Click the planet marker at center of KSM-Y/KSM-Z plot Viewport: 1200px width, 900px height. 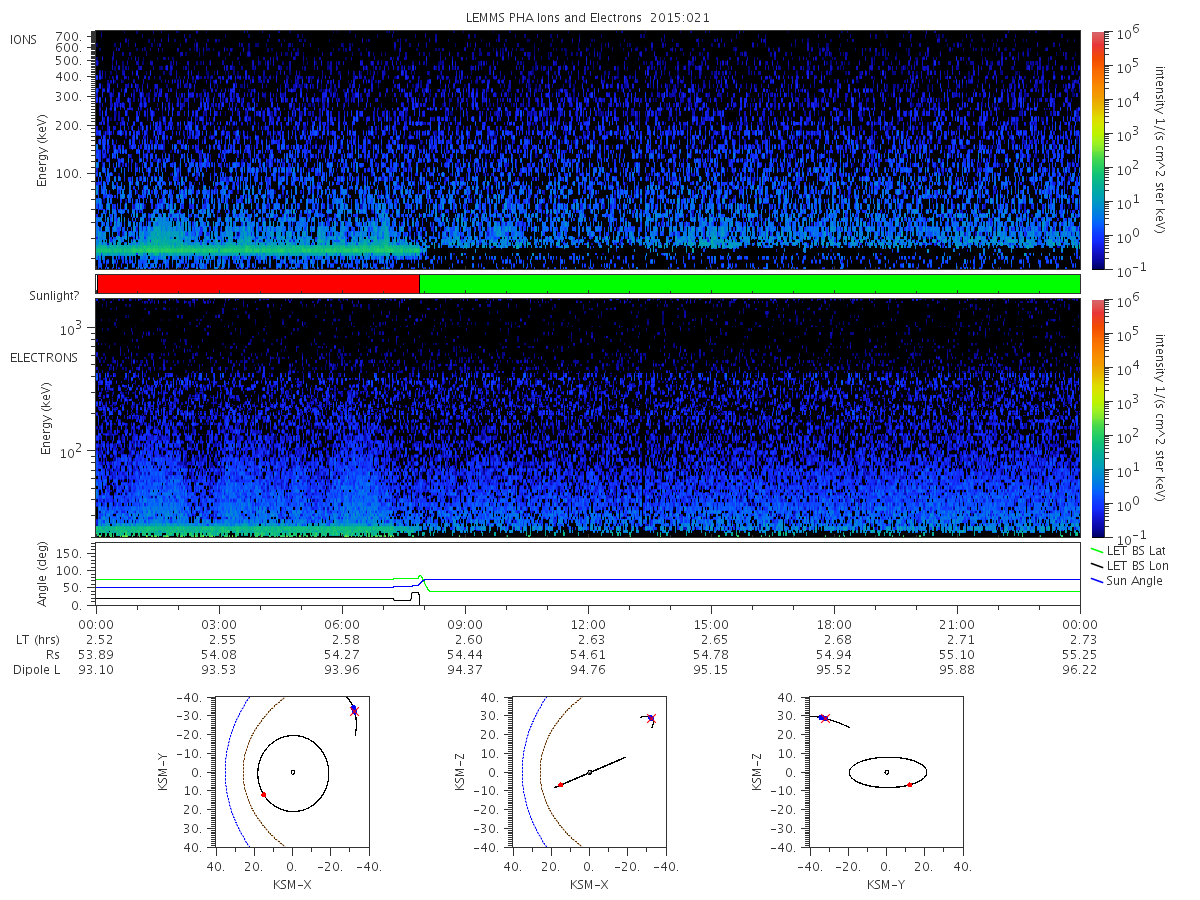coord(886,772)
